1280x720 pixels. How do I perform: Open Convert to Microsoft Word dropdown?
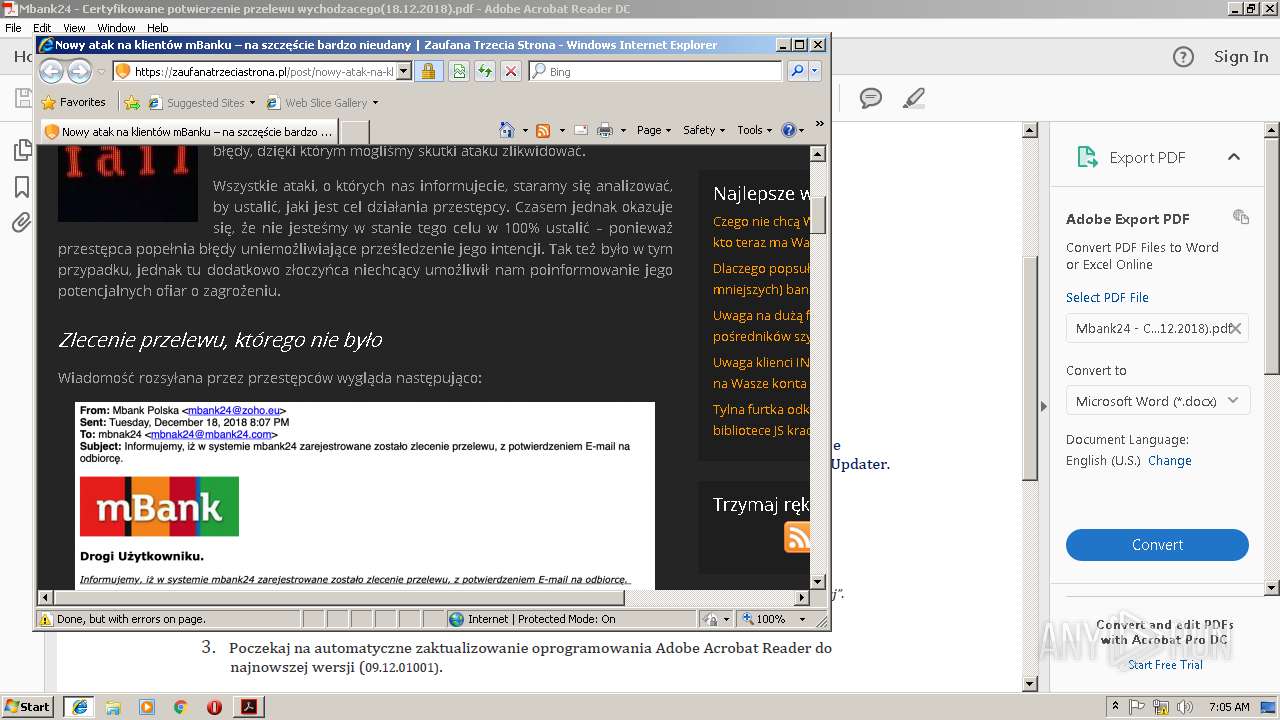(x=1157, y=401)
